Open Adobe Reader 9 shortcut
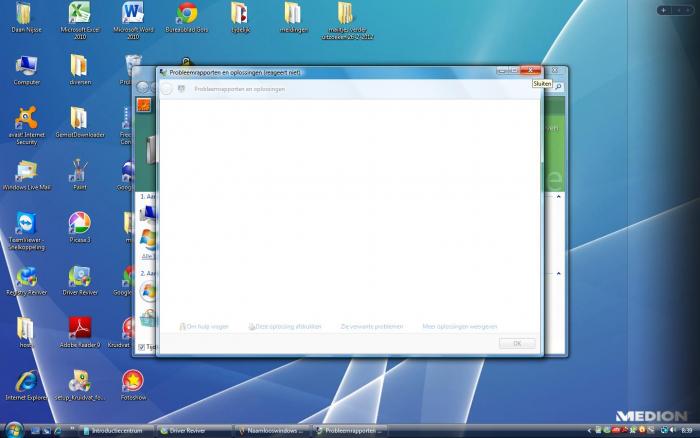This screenshot has width=700, height=438. coord(80,333)
